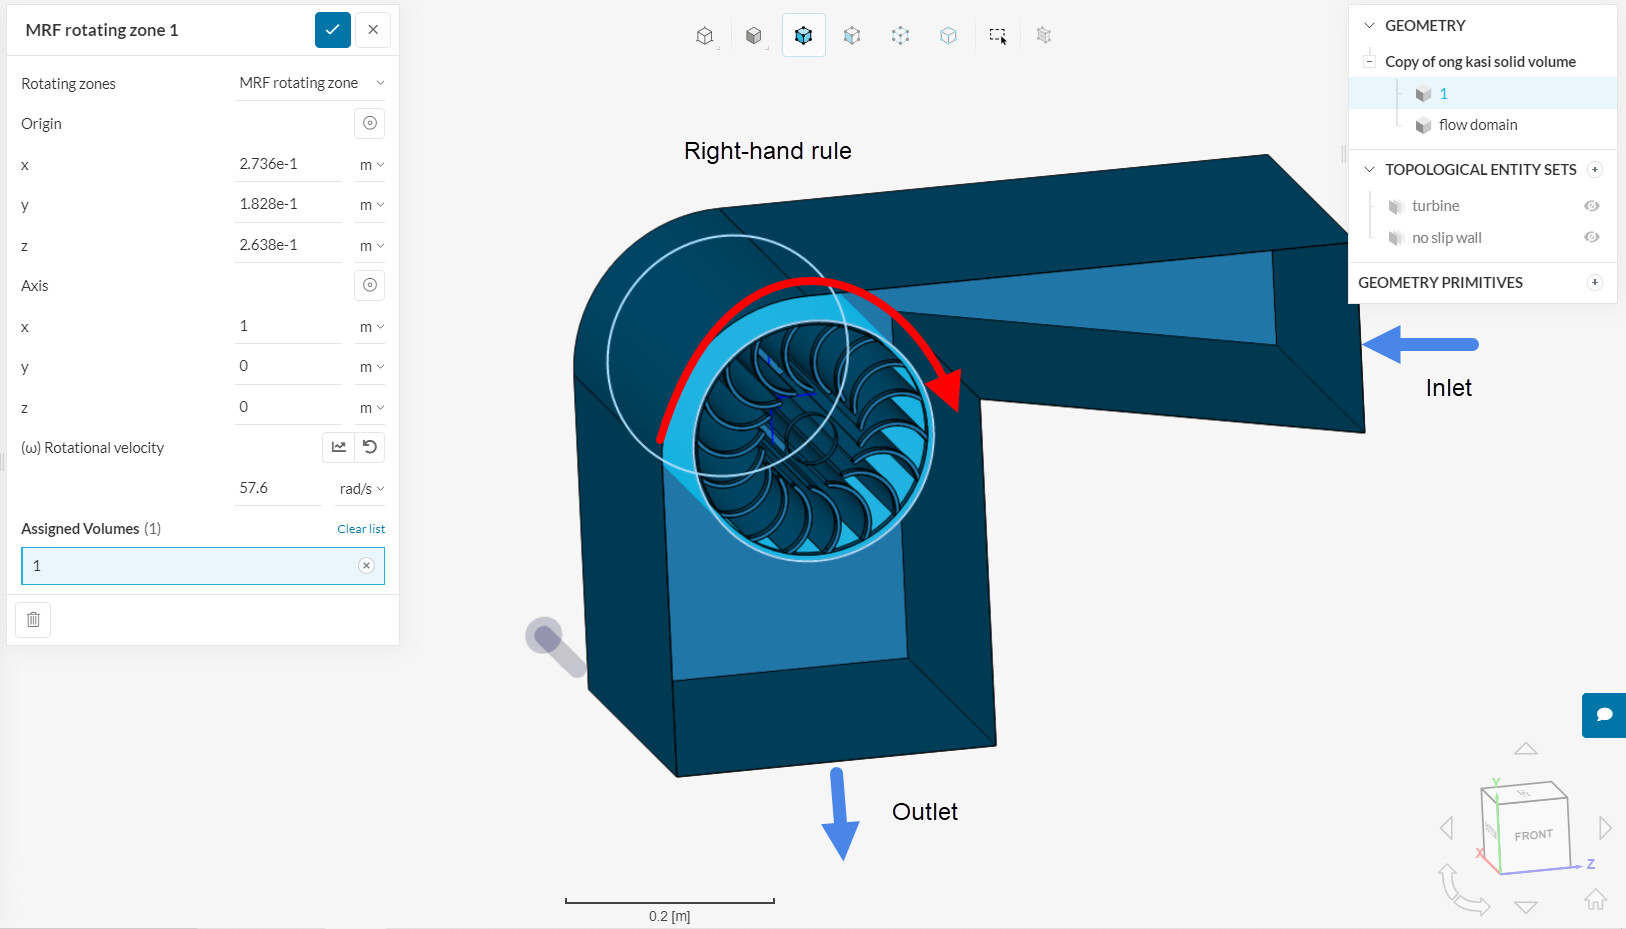The image size is (1626, 929).
Task: Edit the Axis z value field
Action: pyautogui.click(x=289, y=407)
